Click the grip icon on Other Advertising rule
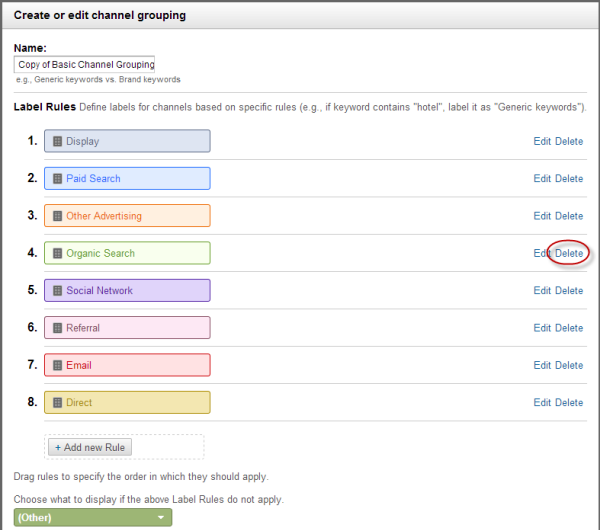600x530 pixels. point(57,216)
